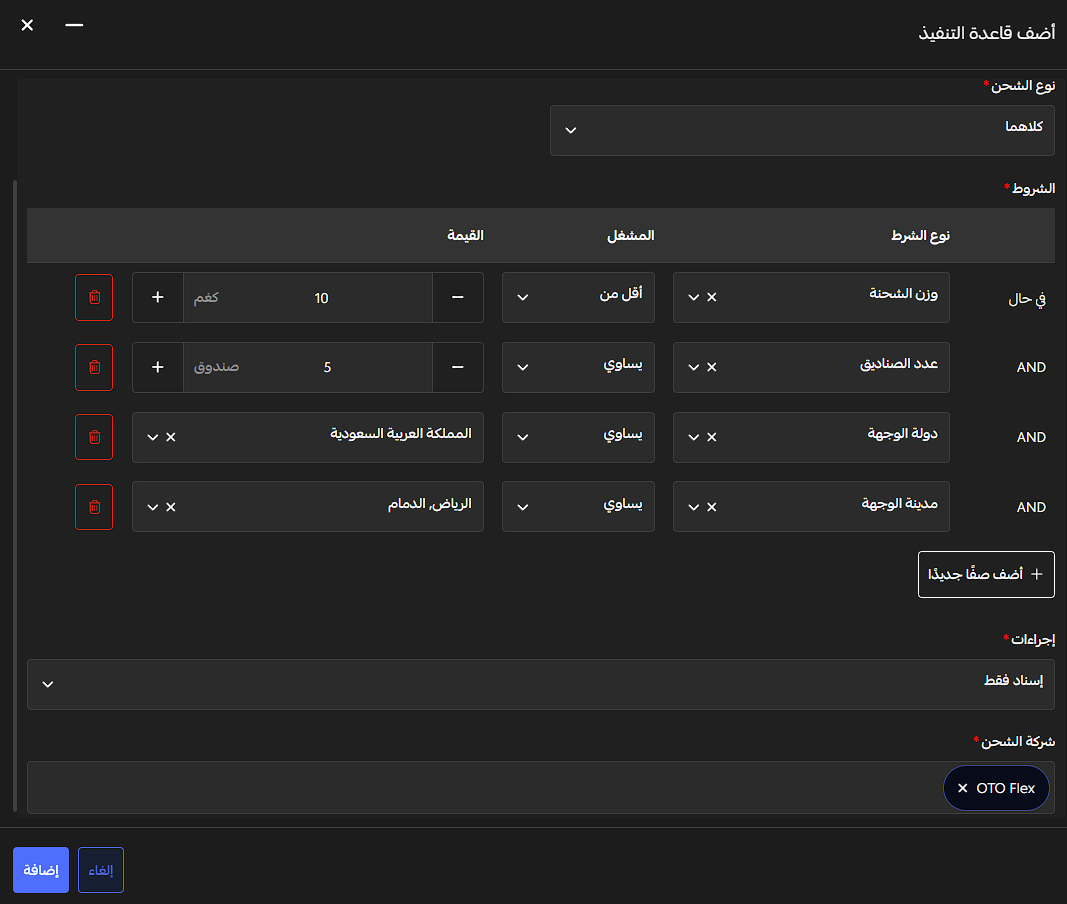Click the المشغل column header
The width and height of the screenshot is (1067, 904).
tap(631, 236)
